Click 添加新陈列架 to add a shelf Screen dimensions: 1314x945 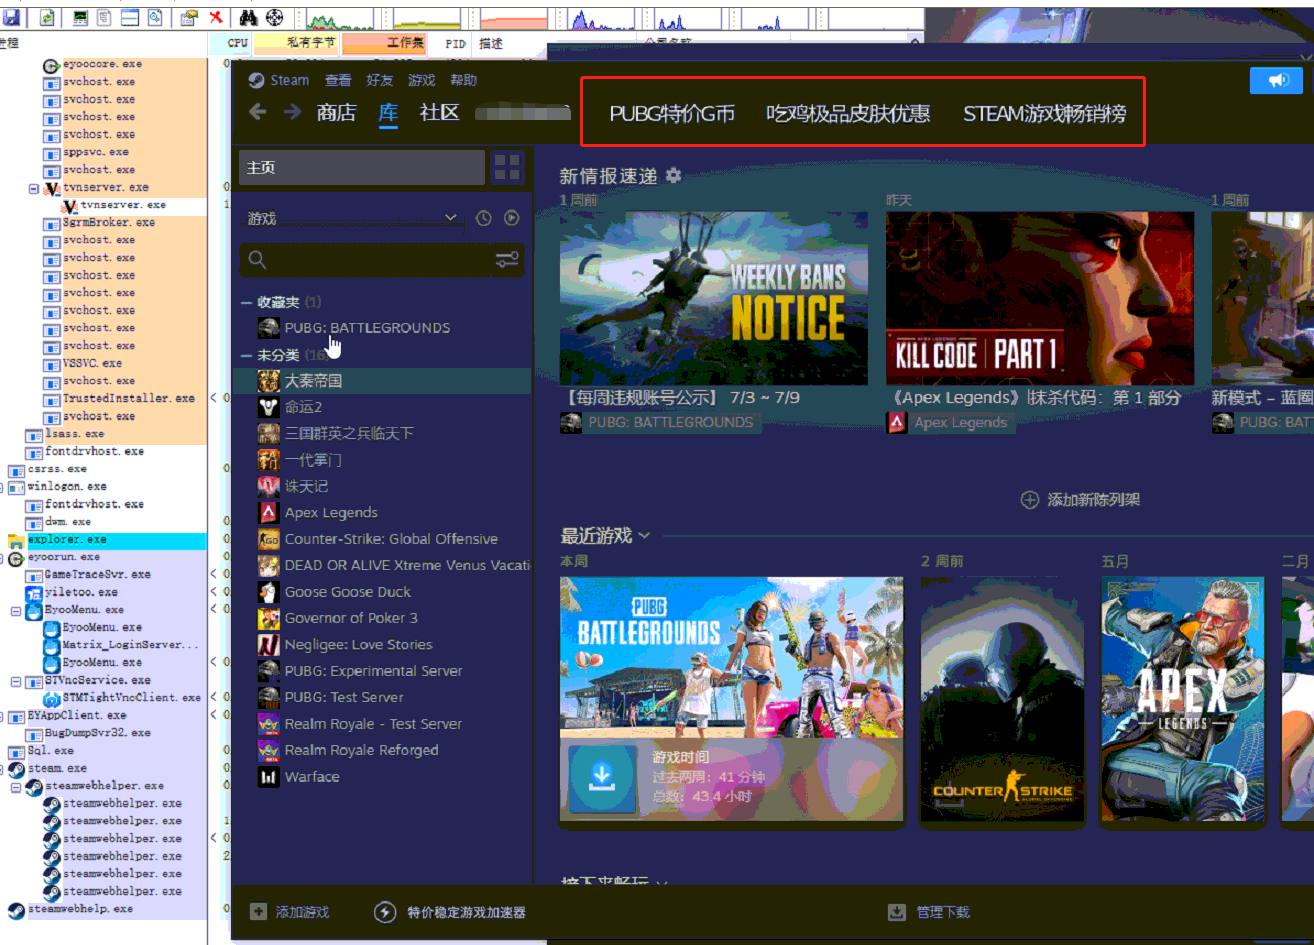coord(1080,499)
